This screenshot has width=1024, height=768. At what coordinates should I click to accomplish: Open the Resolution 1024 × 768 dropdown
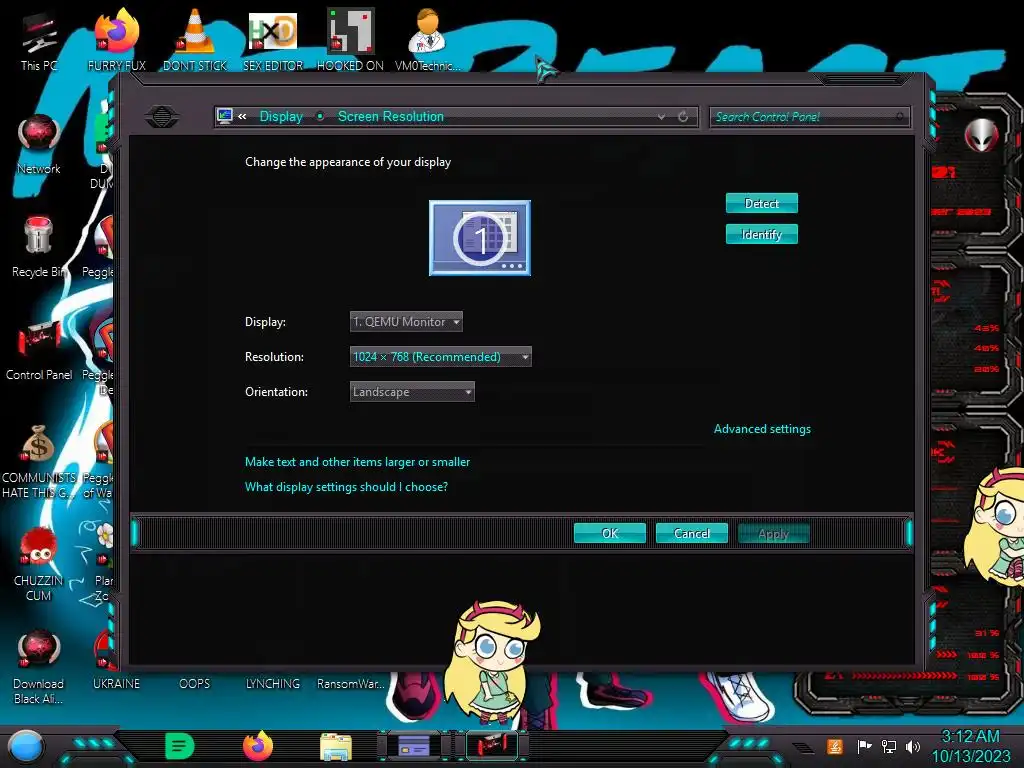[441, 357]
